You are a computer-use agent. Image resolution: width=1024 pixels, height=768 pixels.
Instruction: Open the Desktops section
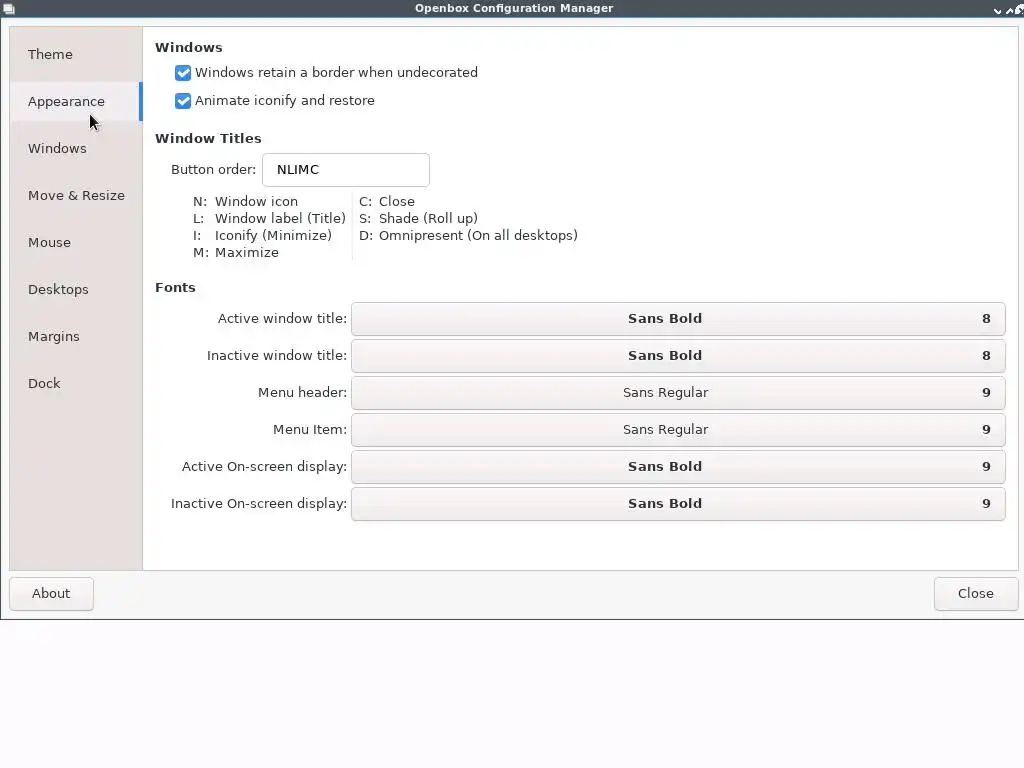point(76,289)
